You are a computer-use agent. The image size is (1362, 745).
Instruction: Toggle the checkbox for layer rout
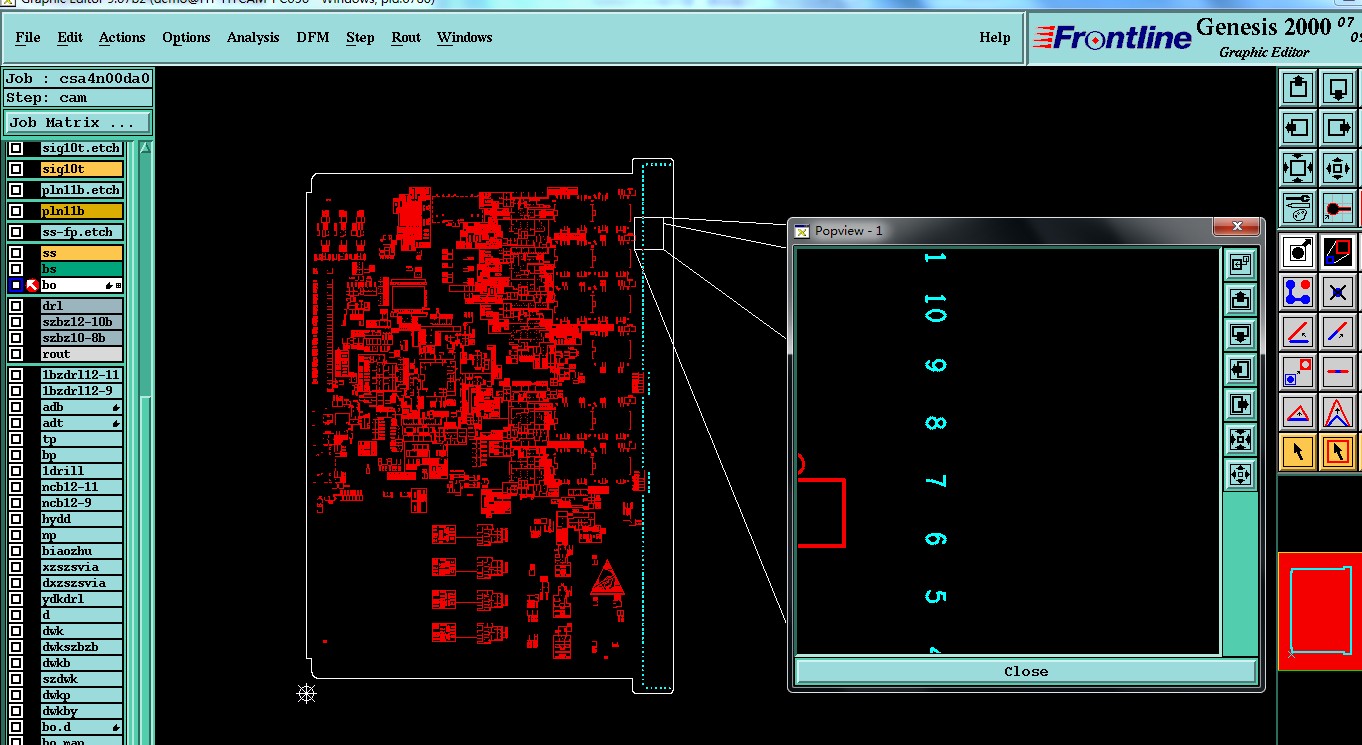[16, 354]
